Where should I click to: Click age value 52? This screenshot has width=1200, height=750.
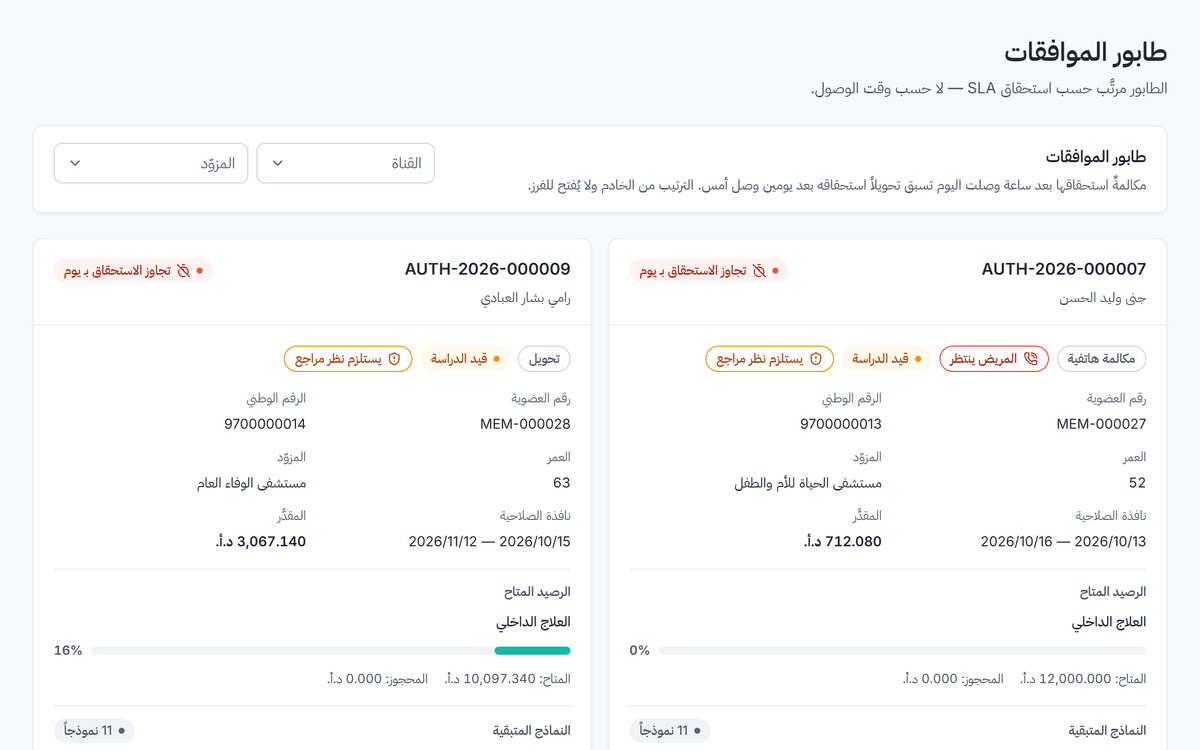[1138, 483]
